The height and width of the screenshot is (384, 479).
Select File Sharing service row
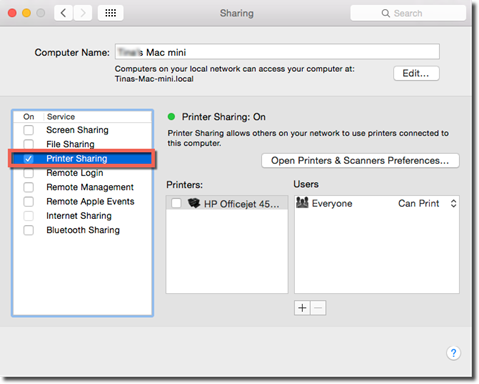(82, 144)
